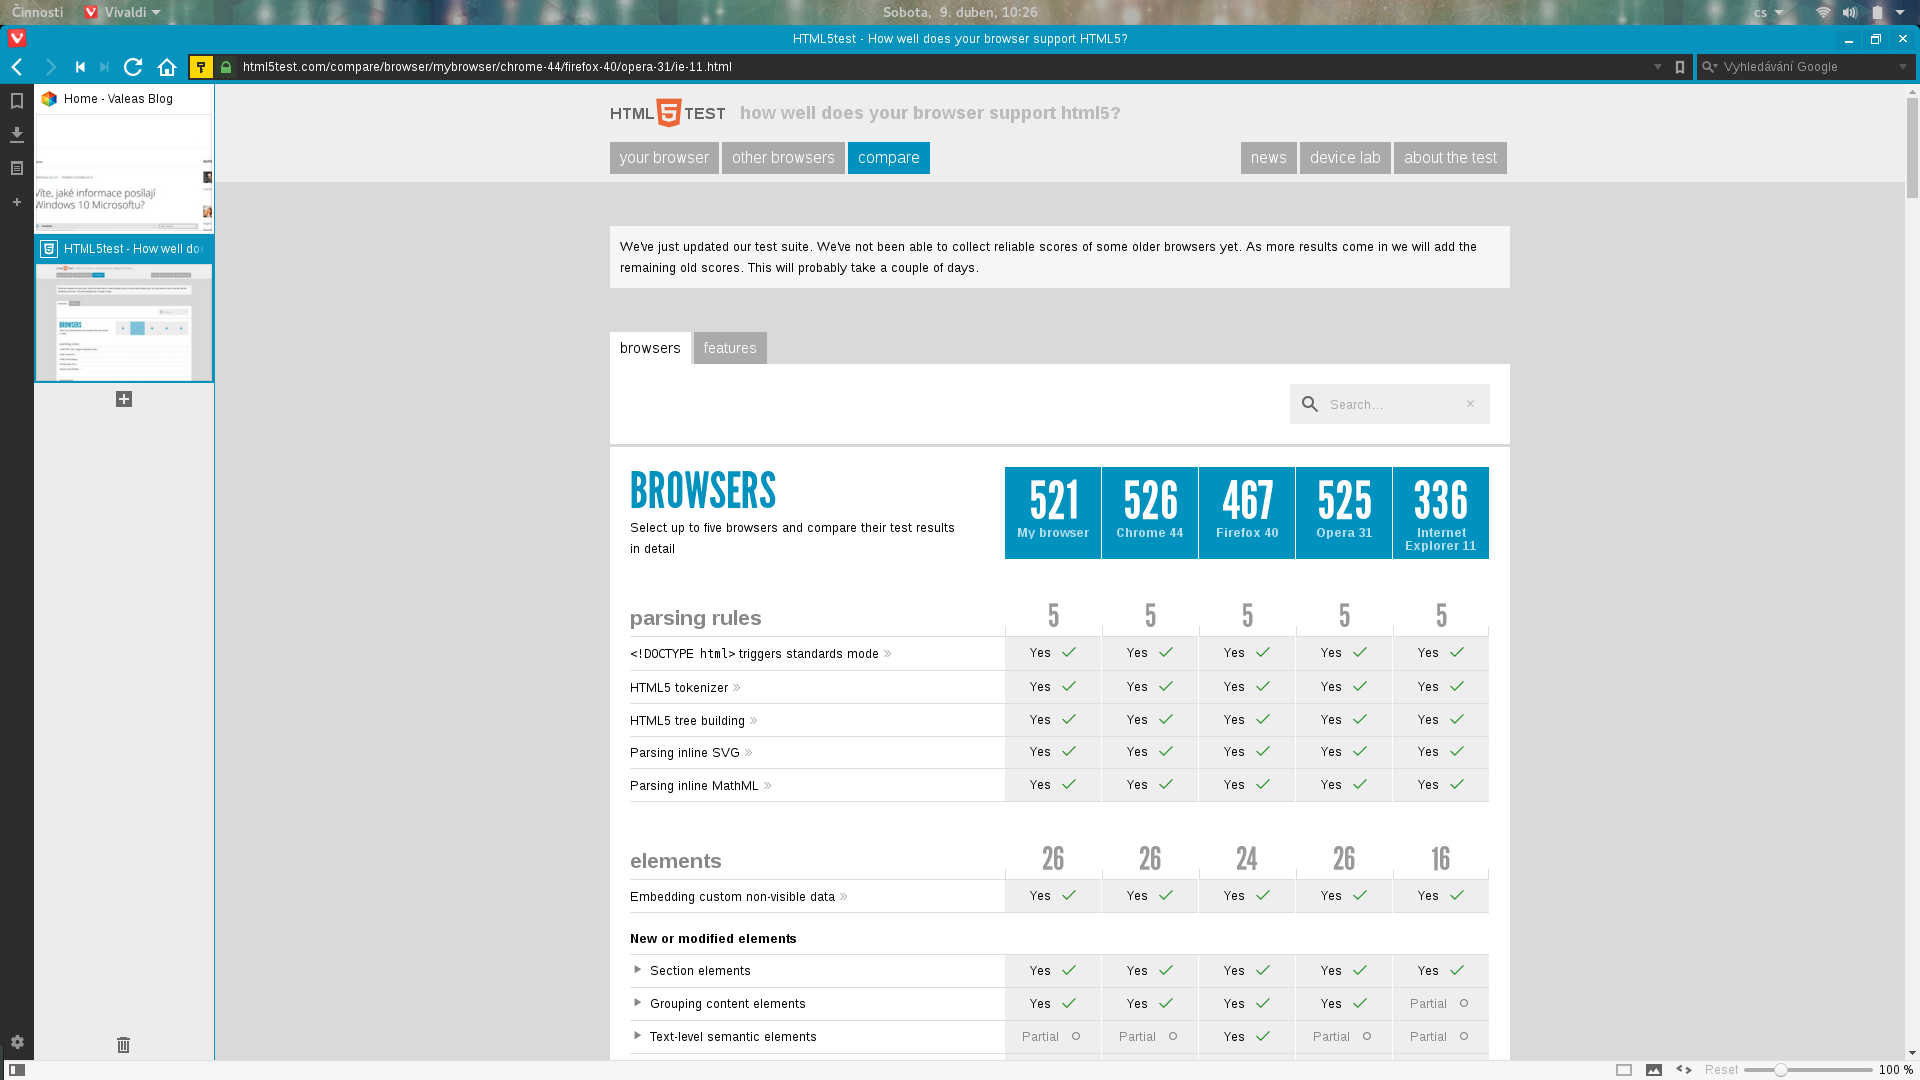1920x1080 pixels.
Task: Select the My browser 521 score tile
Action: click(x=1053, y=513)
